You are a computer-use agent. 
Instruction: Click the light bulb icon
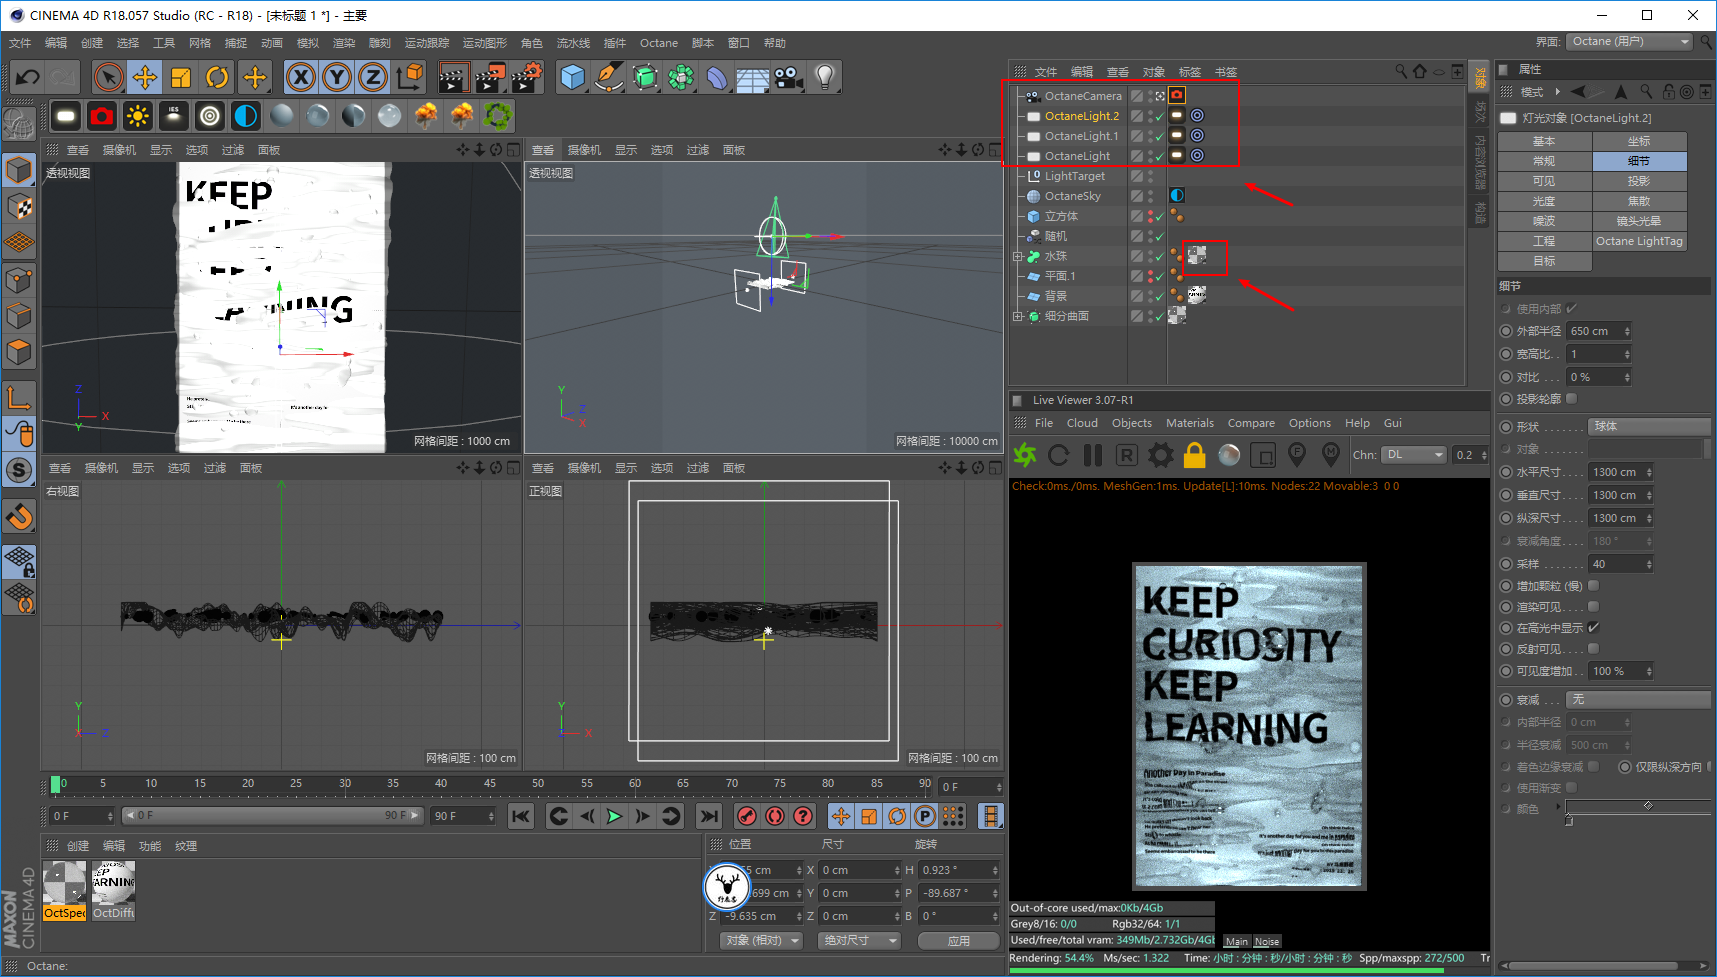(825, 77)
